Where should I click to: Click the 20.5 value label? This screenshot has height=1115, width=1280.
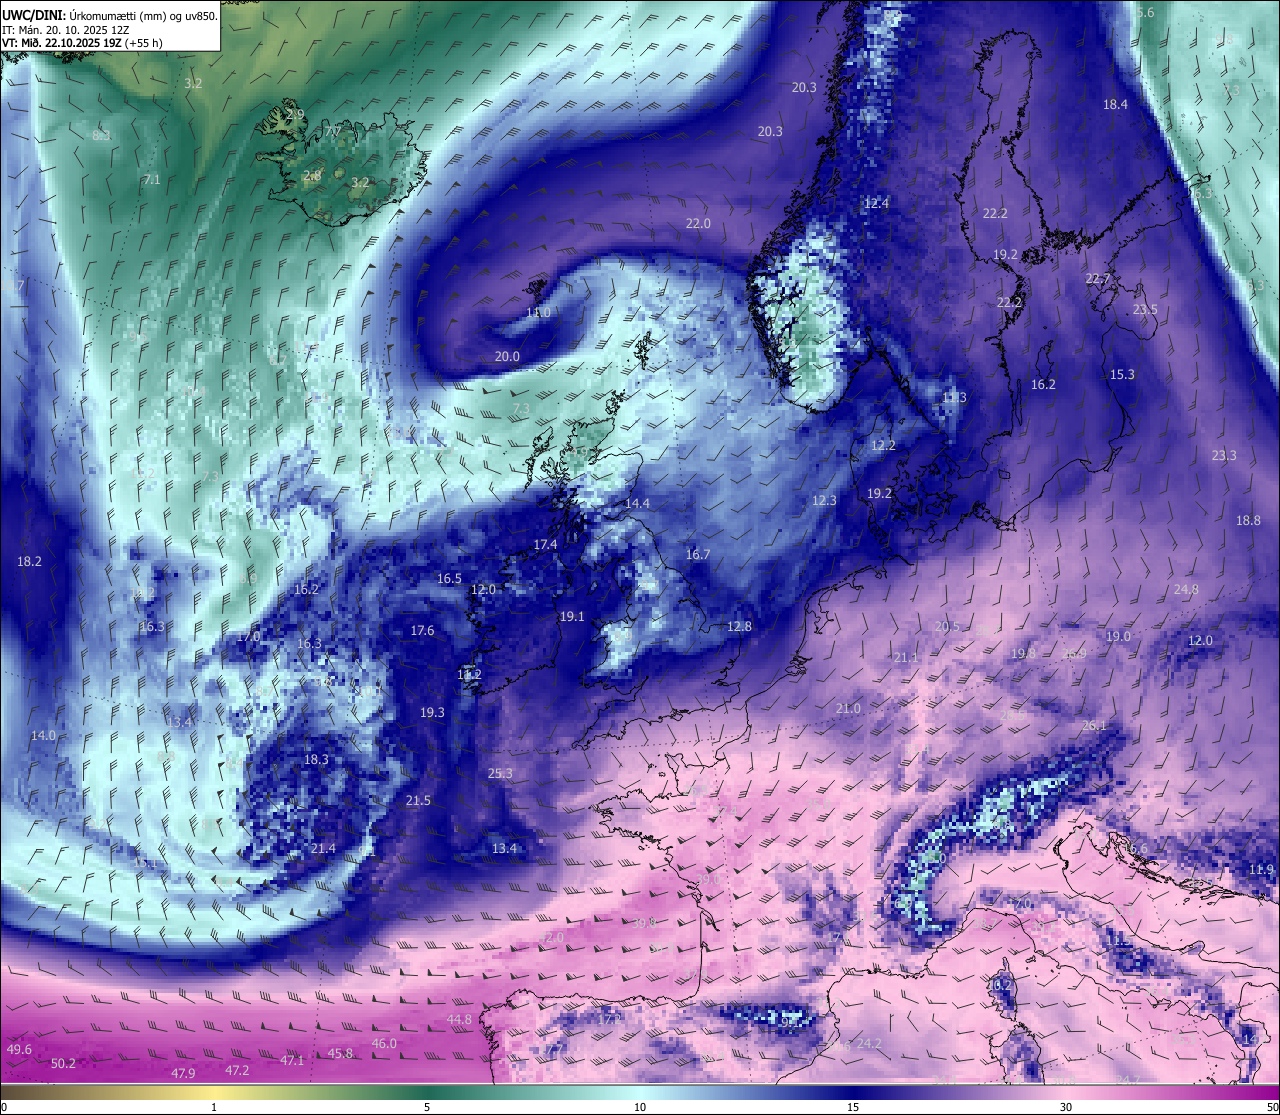click(x=947, y=627)
